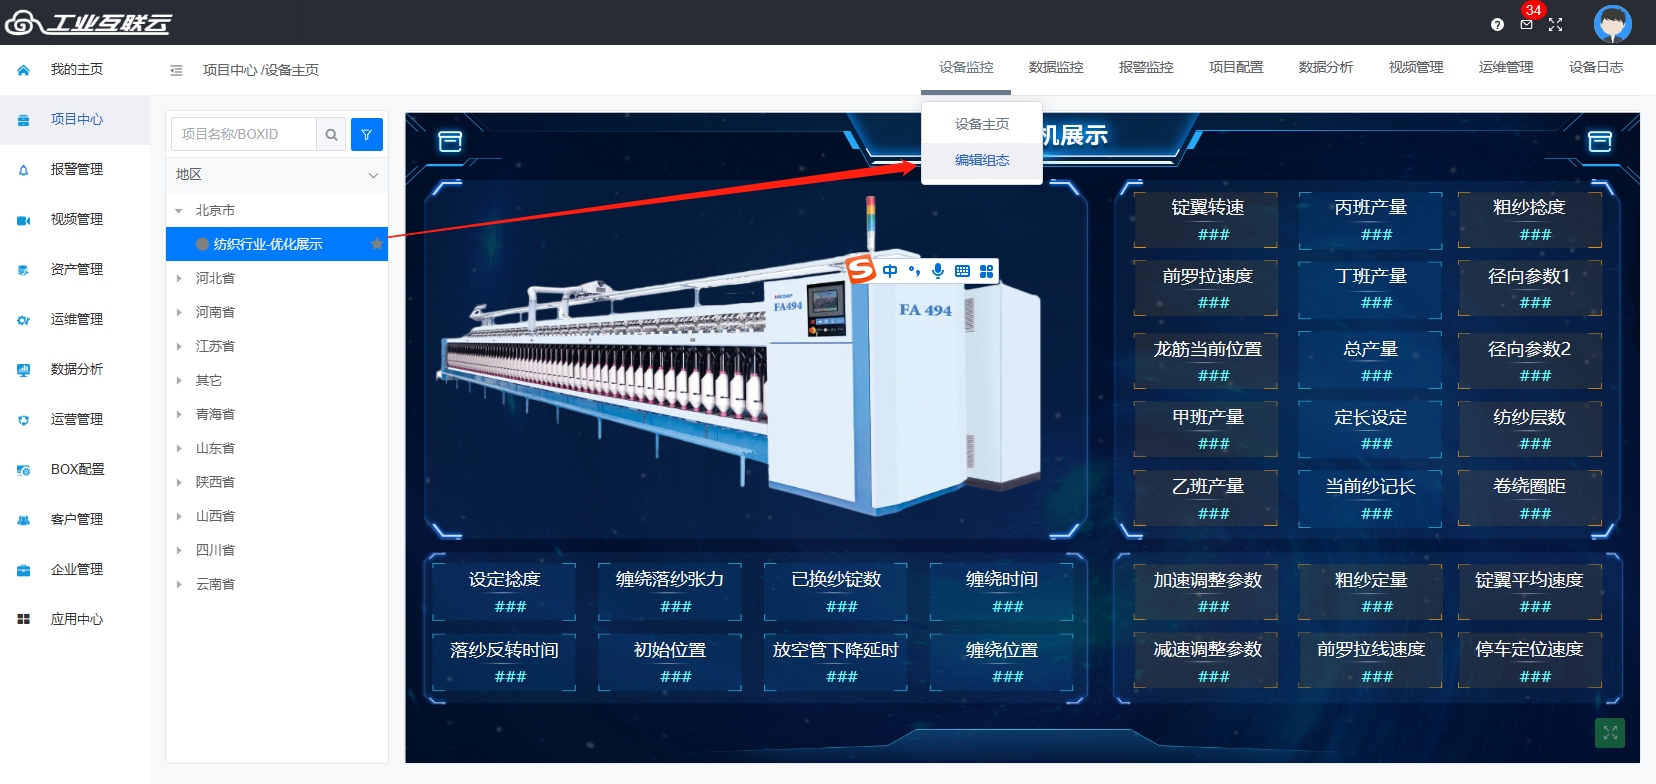Viewport: 1656px width, 784px height.
Task: Open 客户管理 in sidebar
Action: 75,520
